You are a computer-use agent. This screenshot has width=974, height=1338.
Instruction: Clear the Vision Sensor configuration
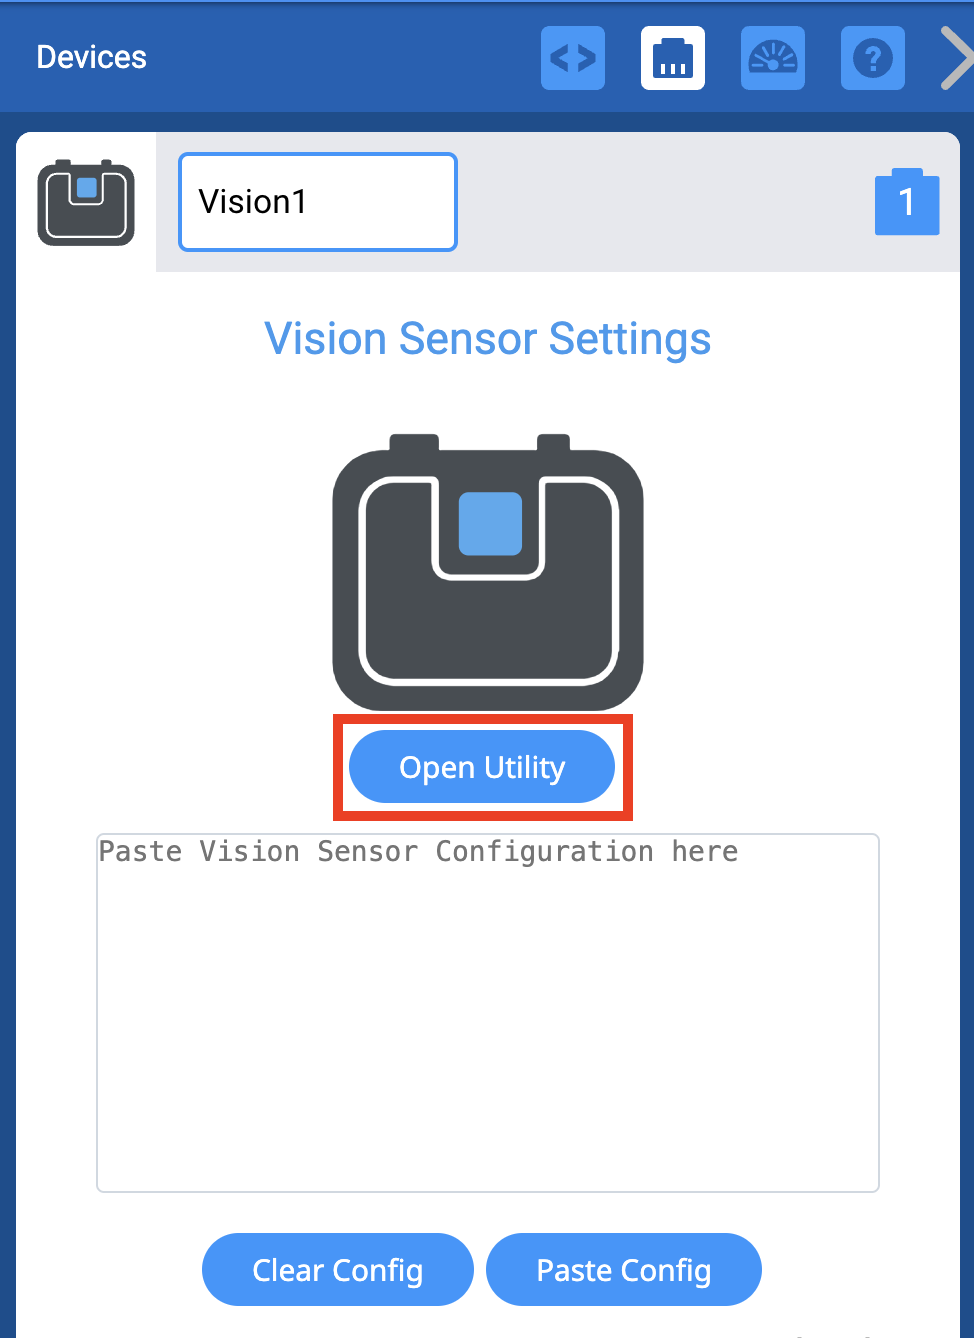(337, 1269)
